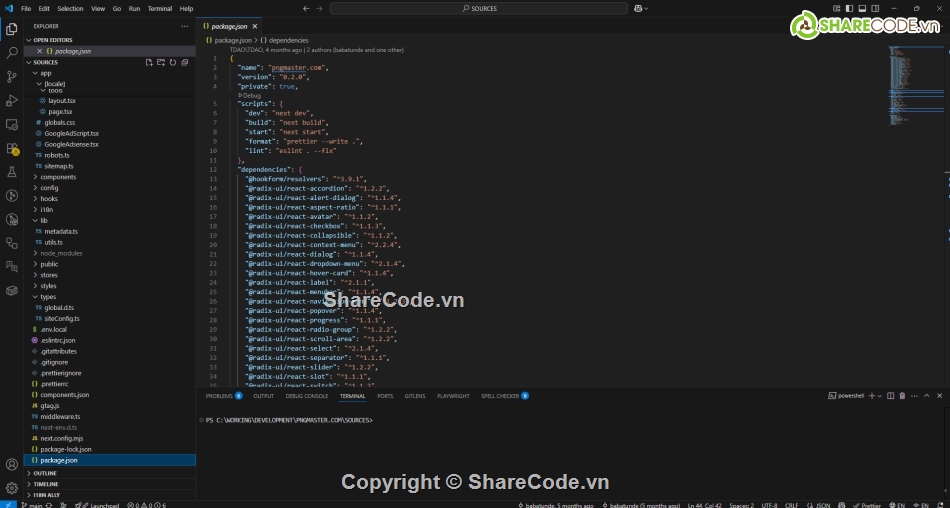
Task: Click the Debug codelens above scripts
Action: click(250, 96)
